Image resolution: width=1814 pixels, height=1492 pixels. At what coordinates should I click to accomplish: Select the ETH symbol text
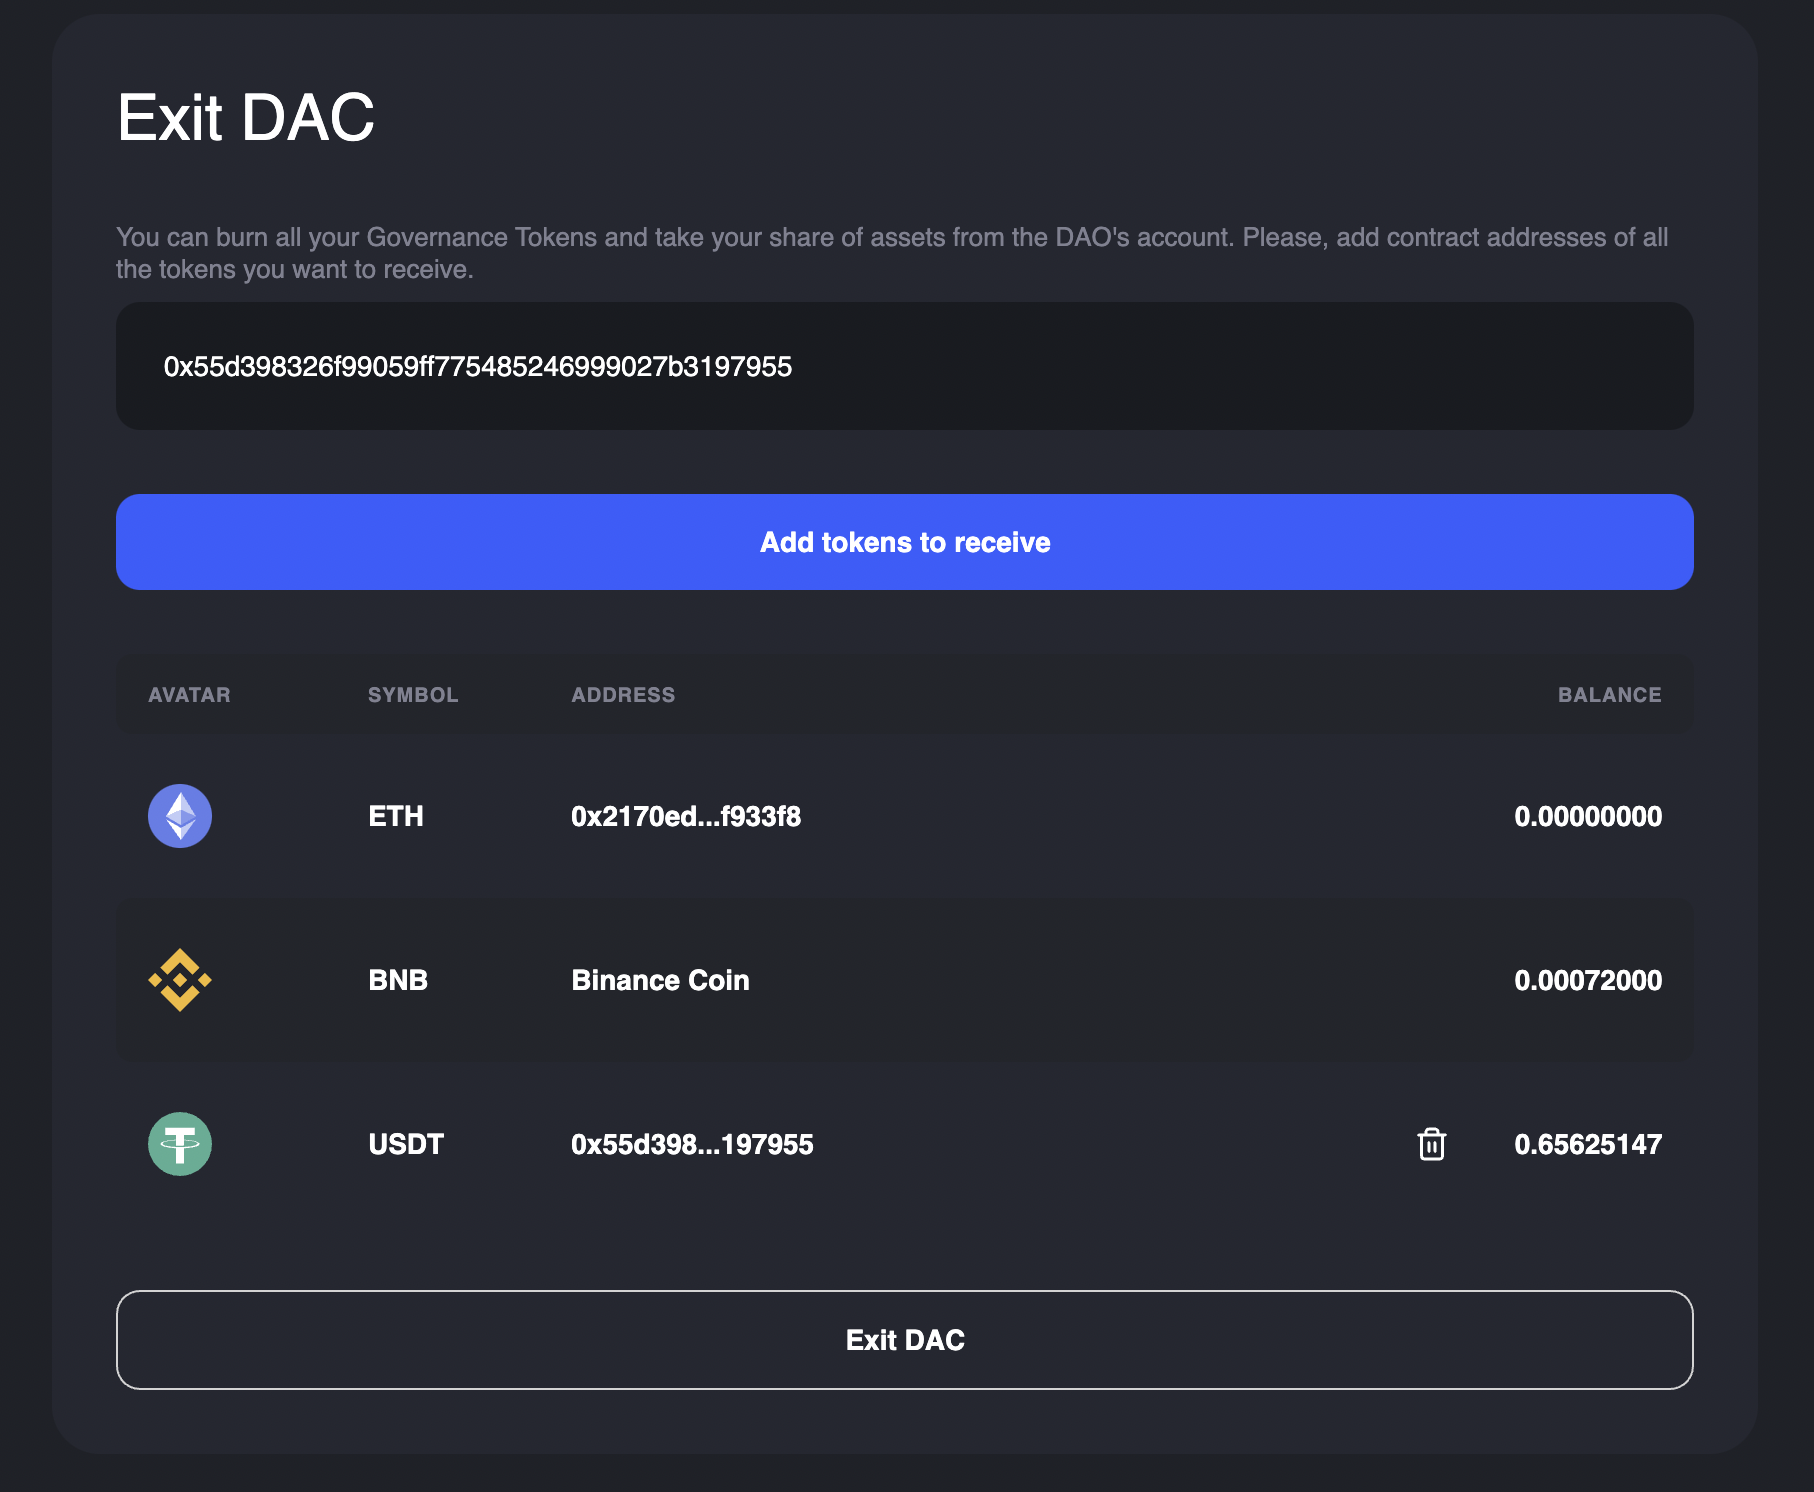click(x=396, y=816)
